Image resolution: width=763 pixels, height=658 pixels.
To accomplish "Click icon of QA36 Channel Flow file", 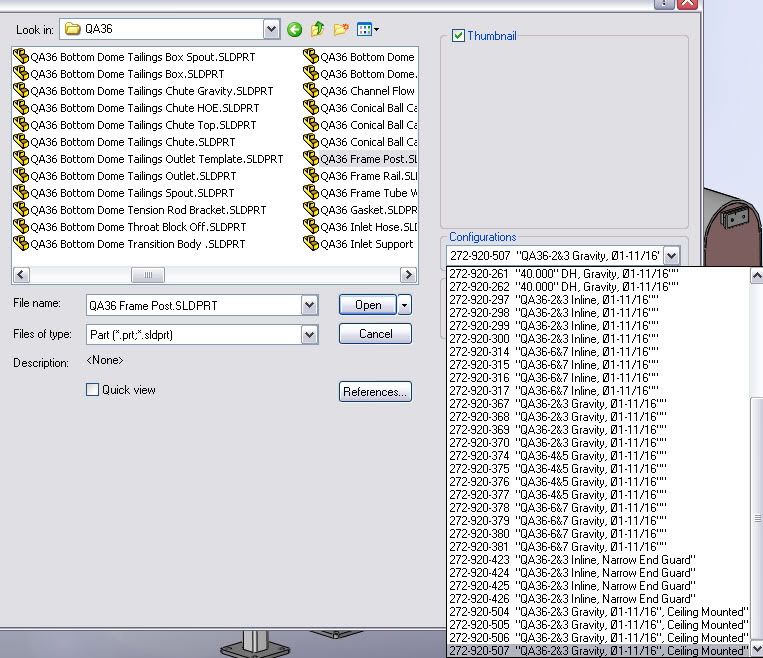I will point(311,91).
